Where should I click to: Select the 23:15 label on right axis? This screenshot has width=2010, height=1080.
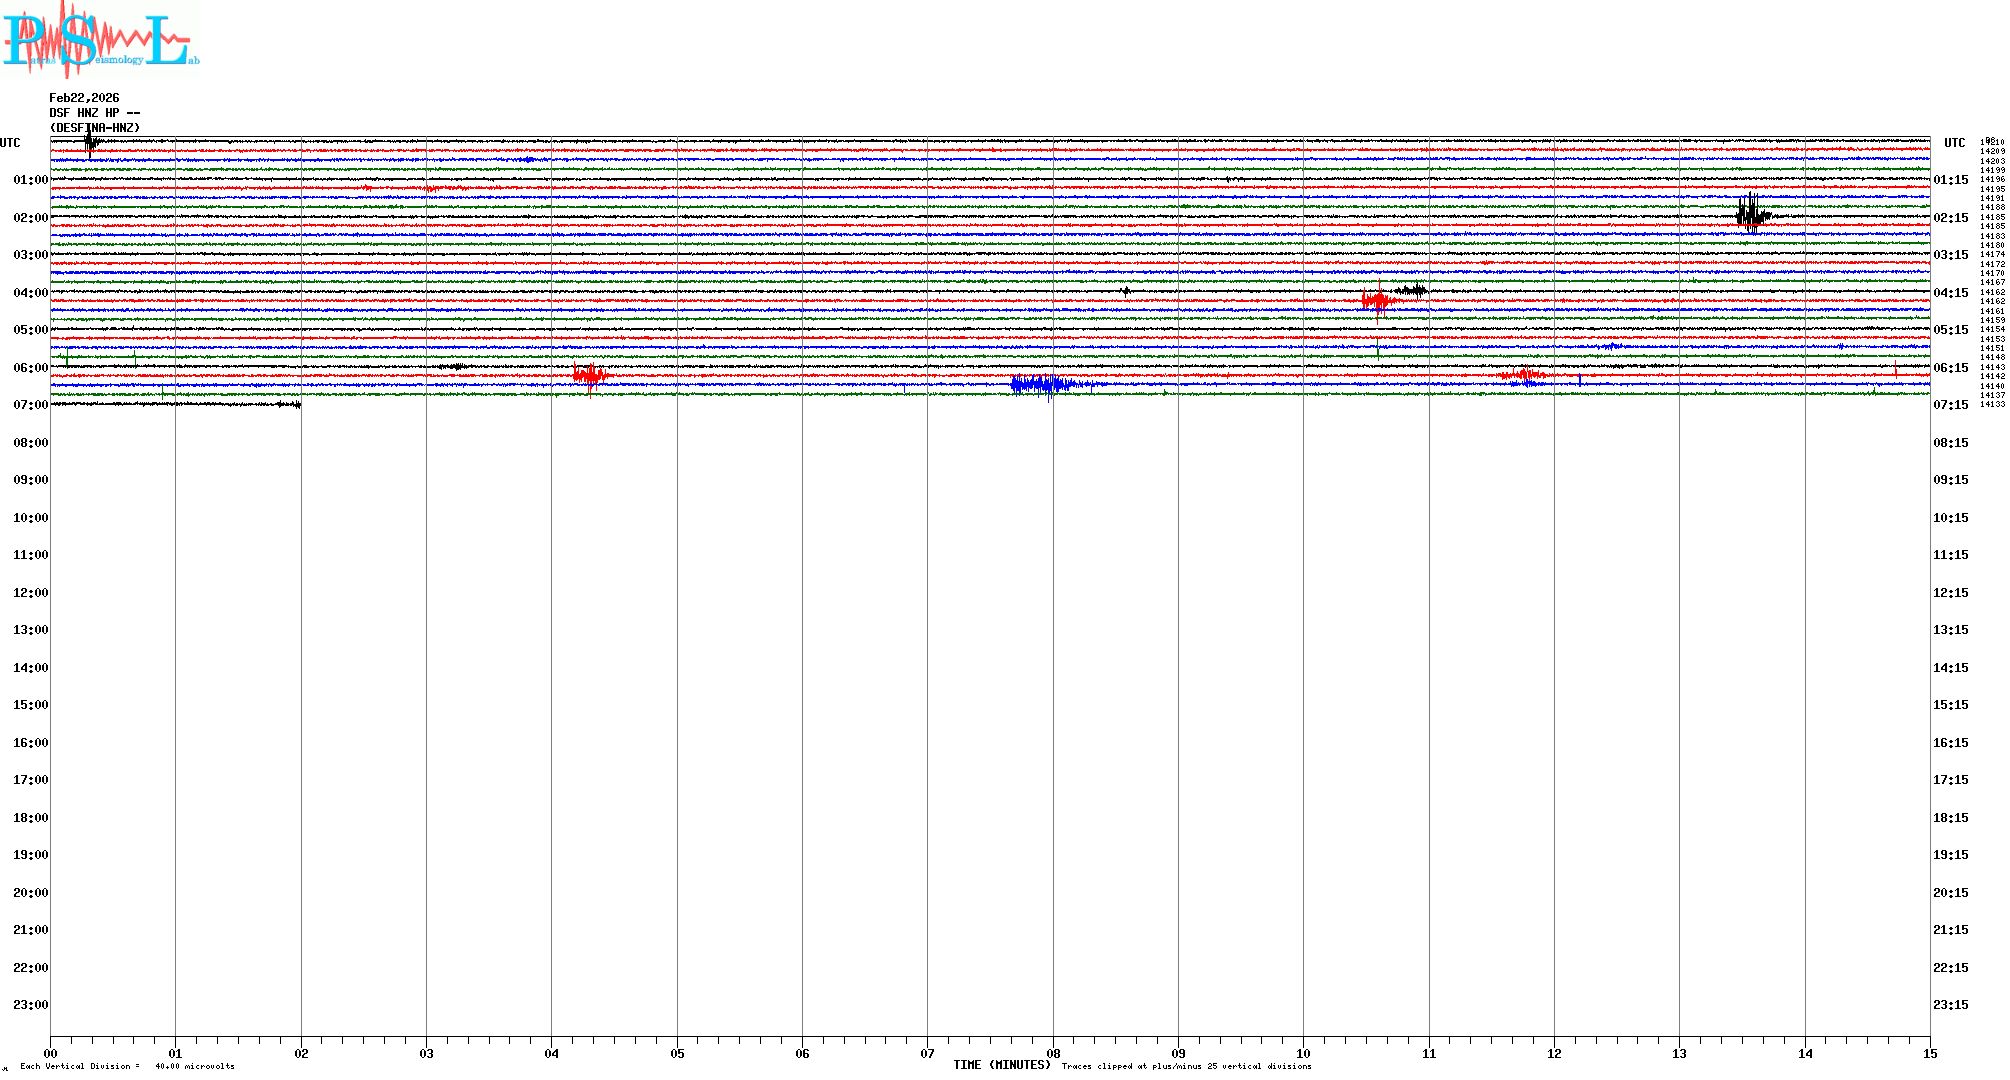(x=1950, y=1005)
